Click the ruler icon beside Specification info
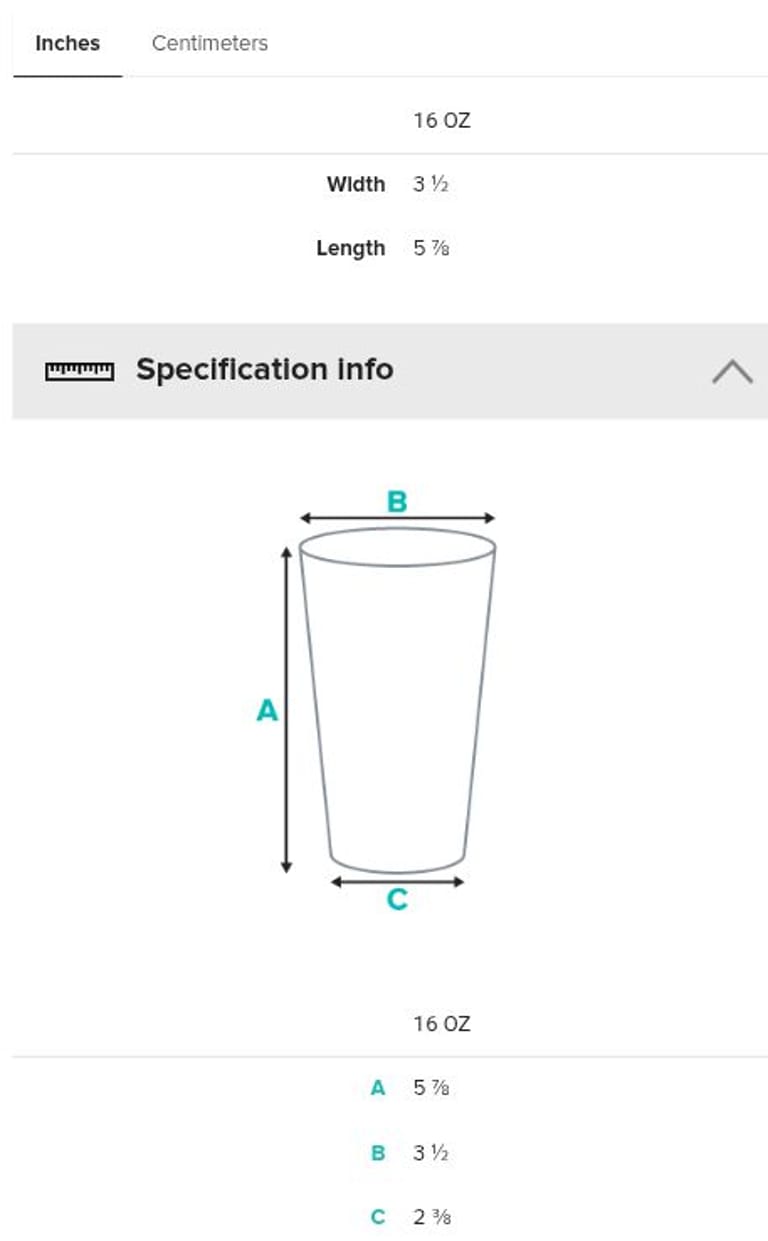The width and height of the screenshot is (768, 1241). tap(79, 371)
